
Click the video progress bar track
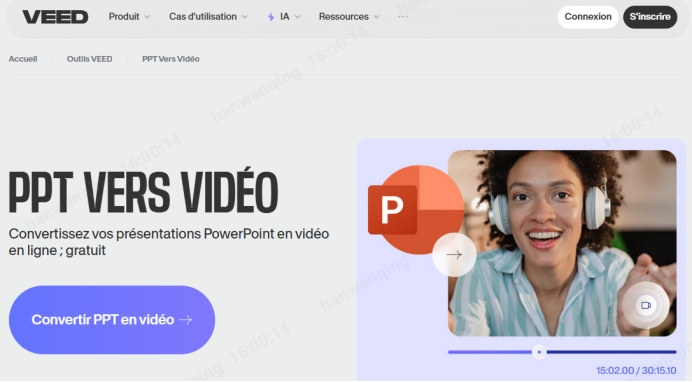click(562, 352)
